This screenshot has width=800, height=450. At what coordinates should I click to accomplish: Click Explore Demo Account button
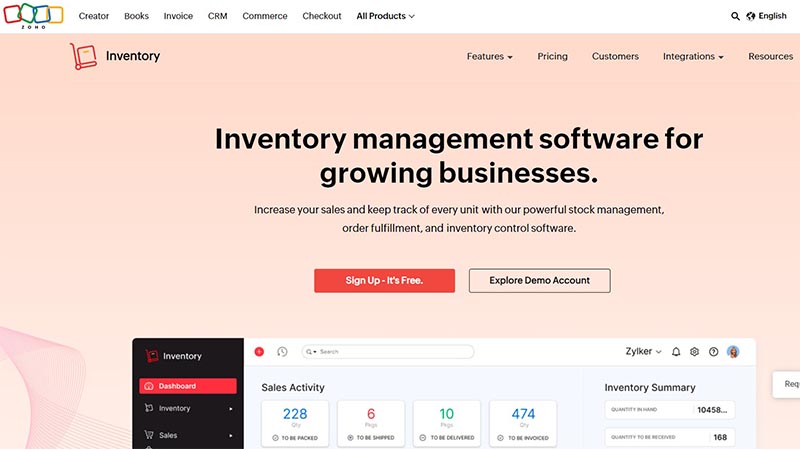(539, 281)
